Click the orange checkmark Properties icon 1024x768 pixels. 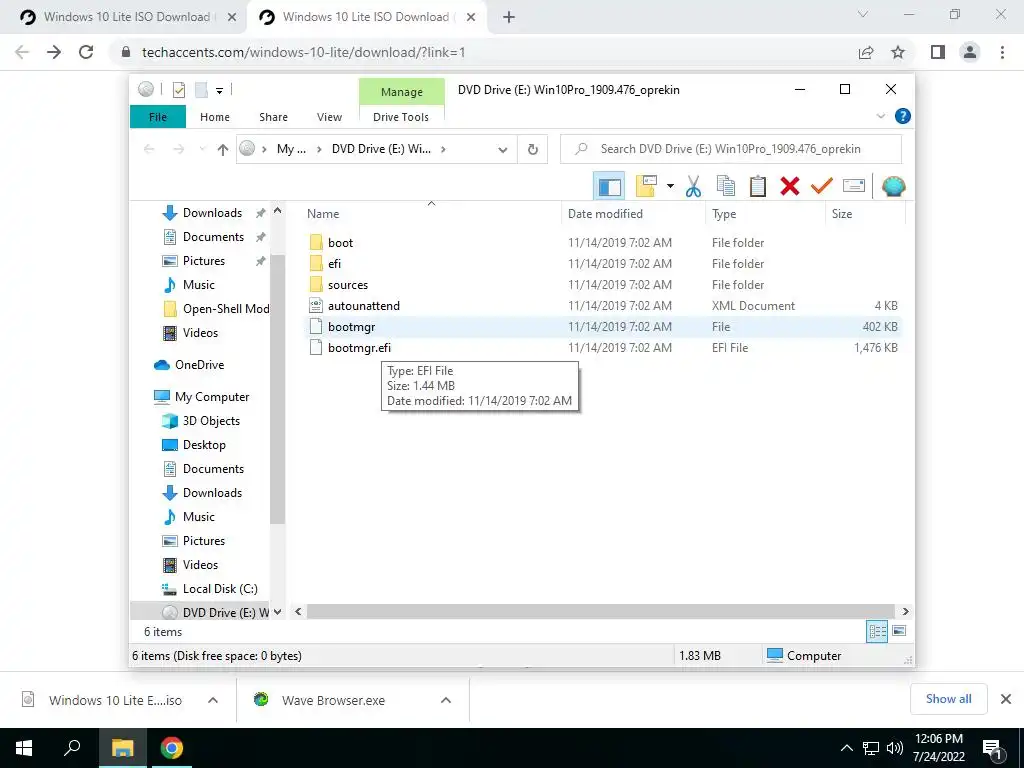point(822,186)
